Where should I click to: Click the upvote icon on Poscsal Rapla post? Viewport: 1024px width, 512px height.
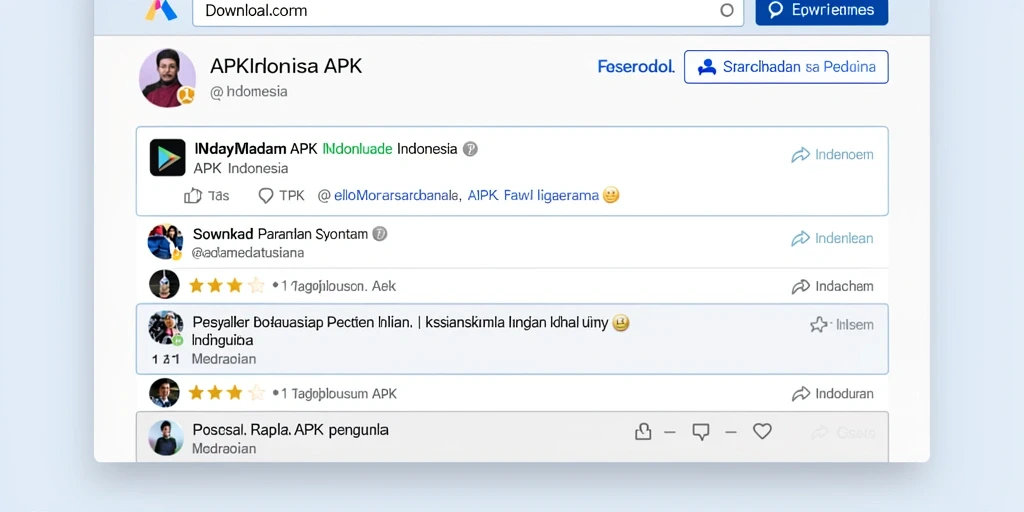click(x=643, y=432)
